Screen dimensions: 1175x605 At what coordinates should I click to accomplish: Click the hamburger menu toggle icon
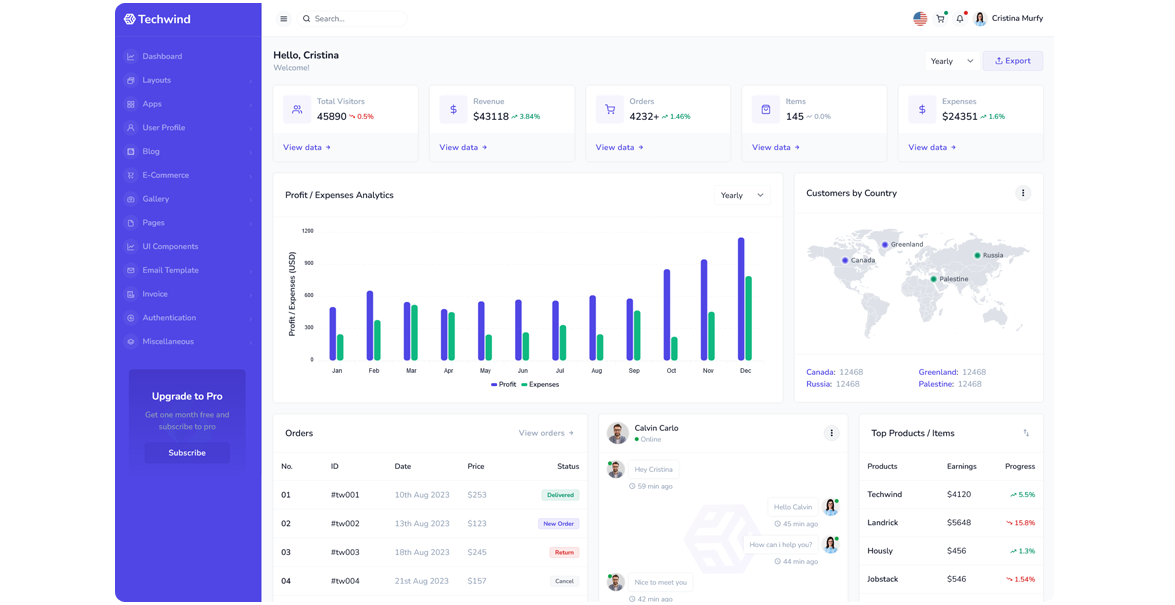tap(283, 18)
